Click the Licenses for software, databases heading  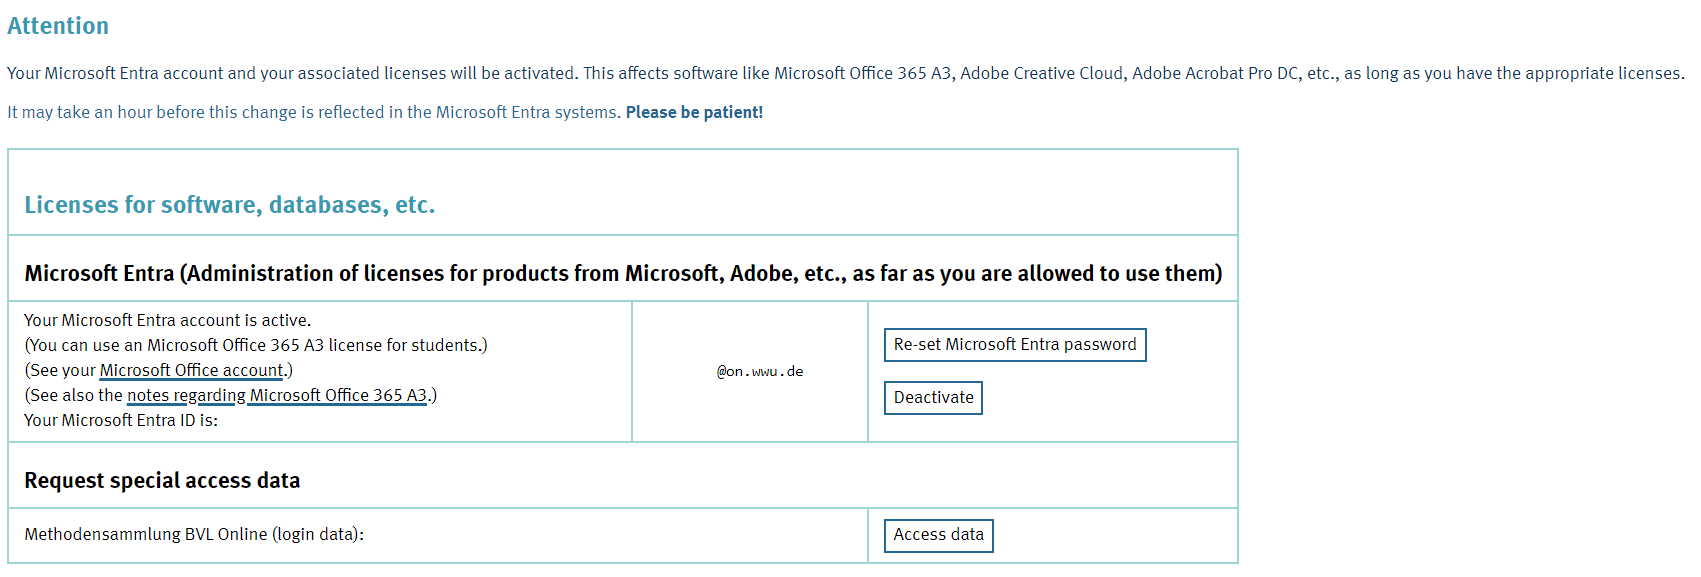click(229, 205)
